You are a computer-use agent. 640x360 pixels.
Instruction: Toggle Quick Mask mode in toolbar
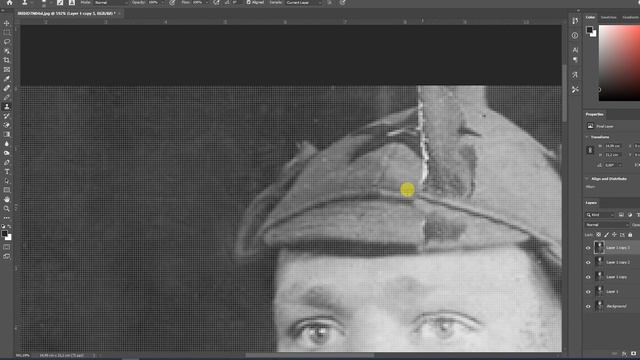point(7,247)
